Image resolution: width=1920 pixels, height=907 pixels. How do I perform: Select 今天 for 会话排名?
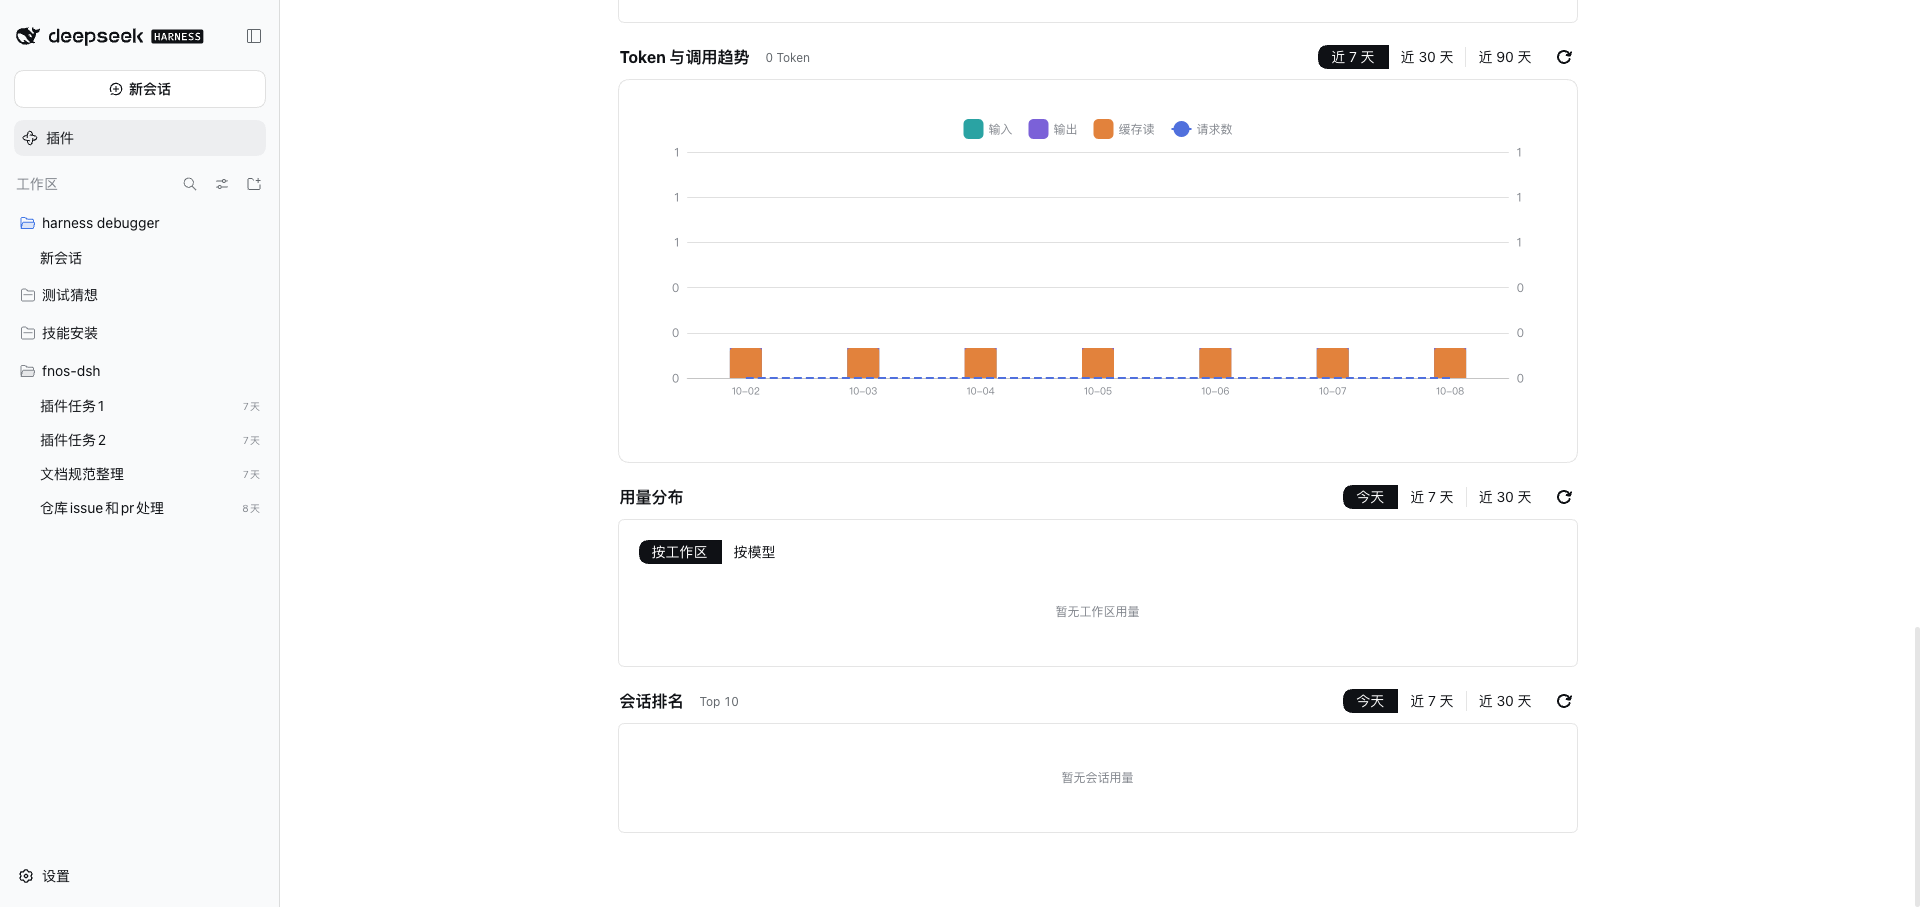coord(1370,701)
